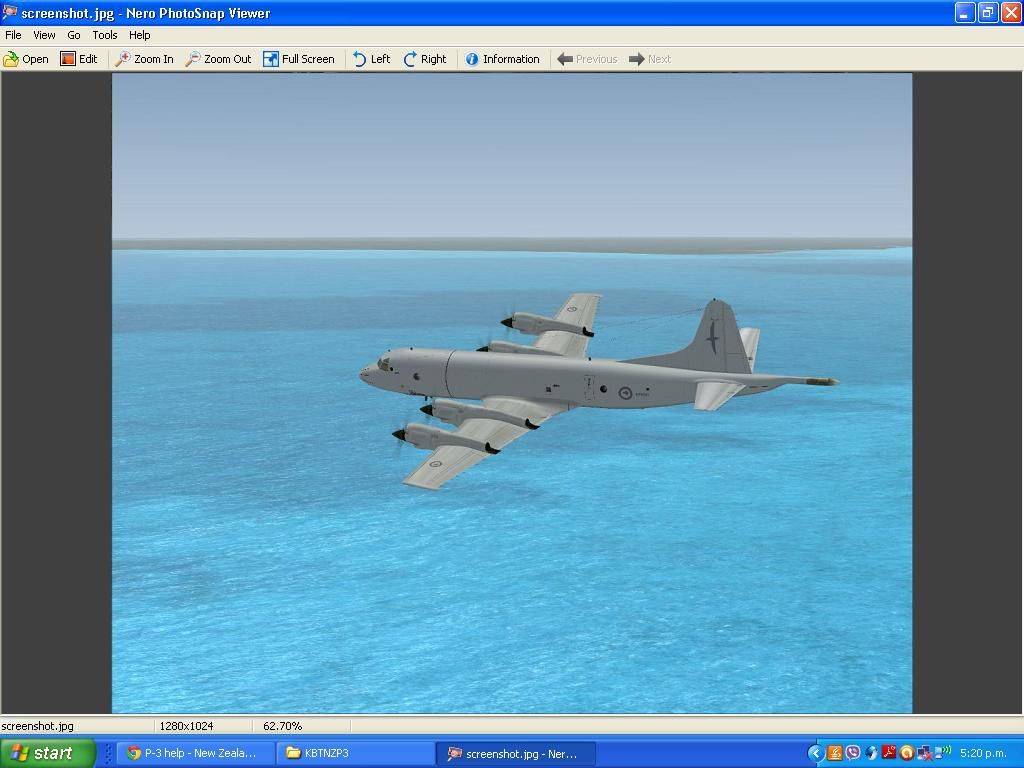Image resolution: width=1024 pixels, height=768 pixels.
Task: Zoom In on the aircraft image
Action: (x=144, y=59)
